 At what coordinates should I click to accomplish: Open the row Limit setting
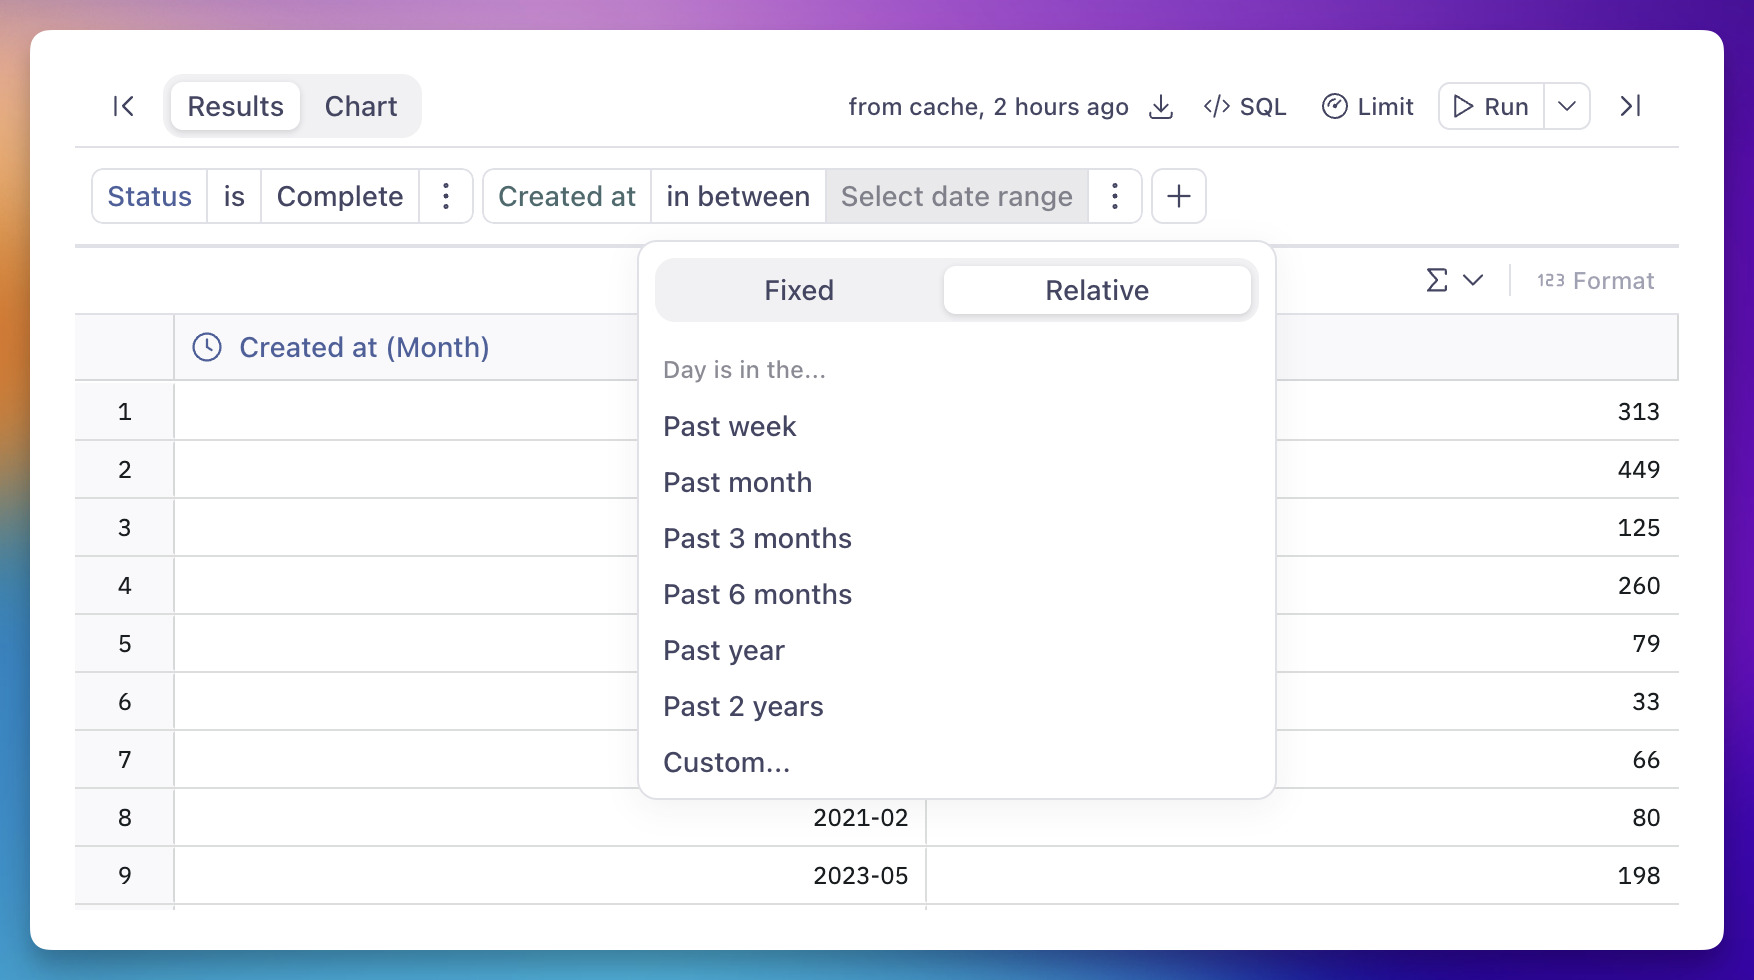click(1367, 107)
